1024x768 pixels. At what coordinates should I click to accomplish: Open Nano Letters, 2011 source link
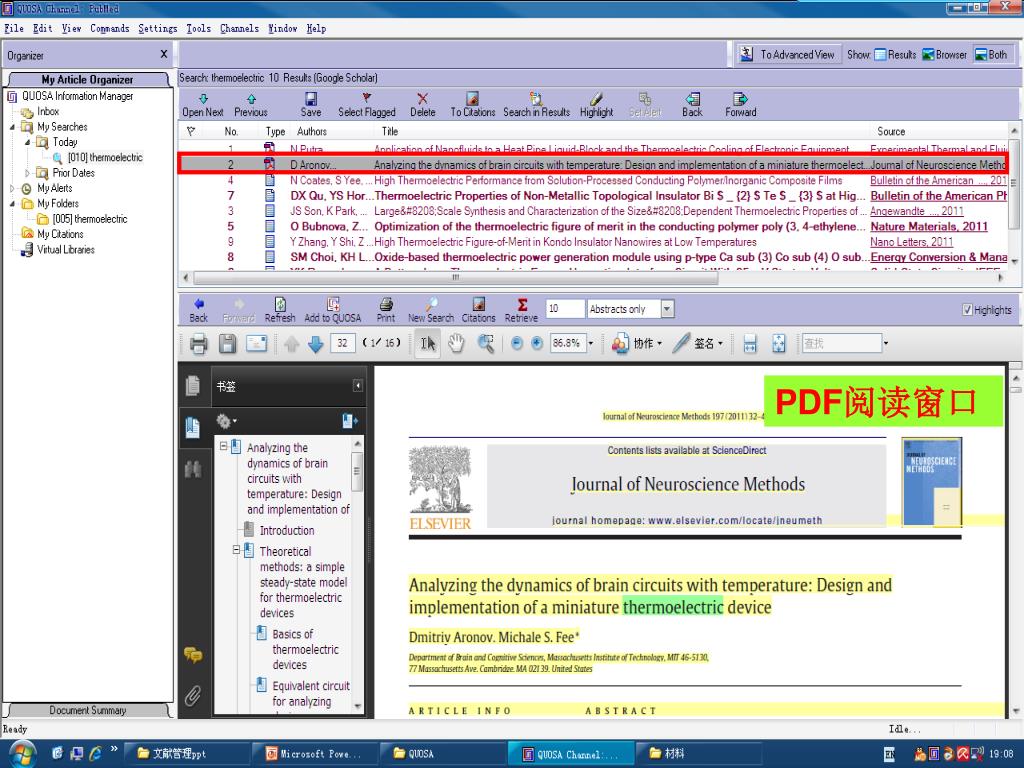pos(912,242)
